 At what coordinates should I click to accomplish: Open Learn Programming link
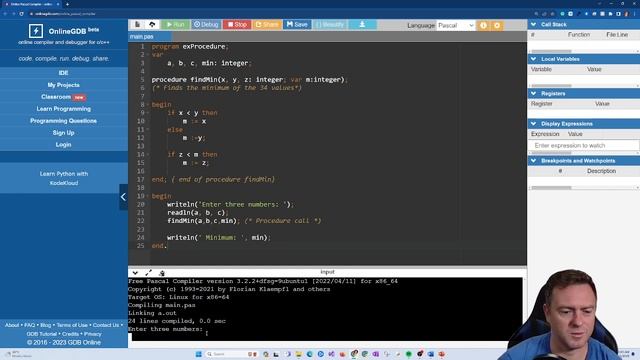click(63, 109)
